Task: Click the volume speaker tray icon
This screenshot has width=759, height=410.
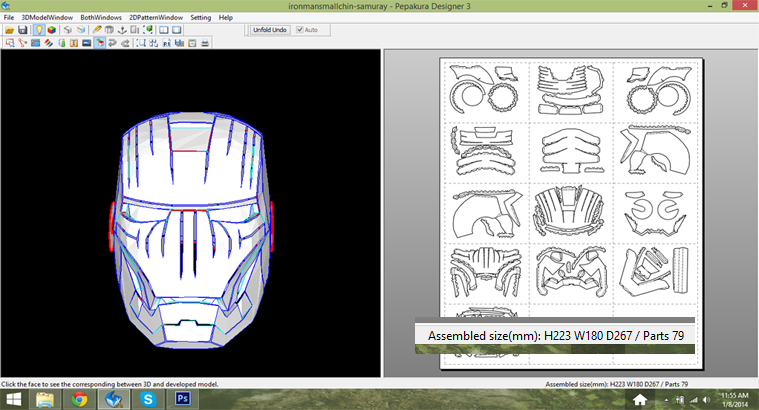Action: (706, 400)
